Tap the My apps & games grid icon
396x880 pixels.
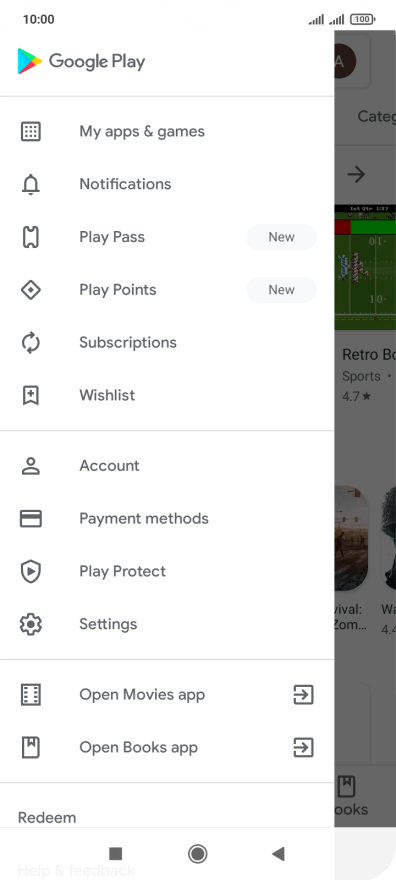(31, 131)
